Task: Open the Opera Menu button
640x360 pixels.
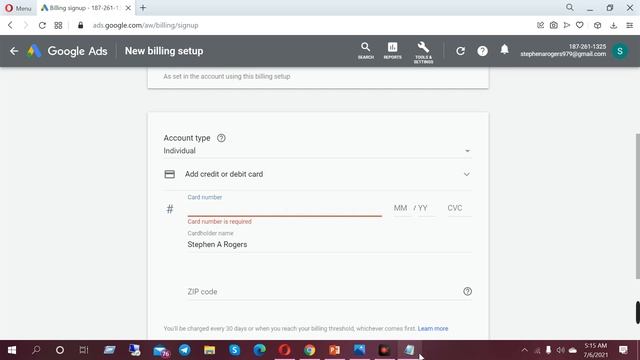Action: click(18, 8)
